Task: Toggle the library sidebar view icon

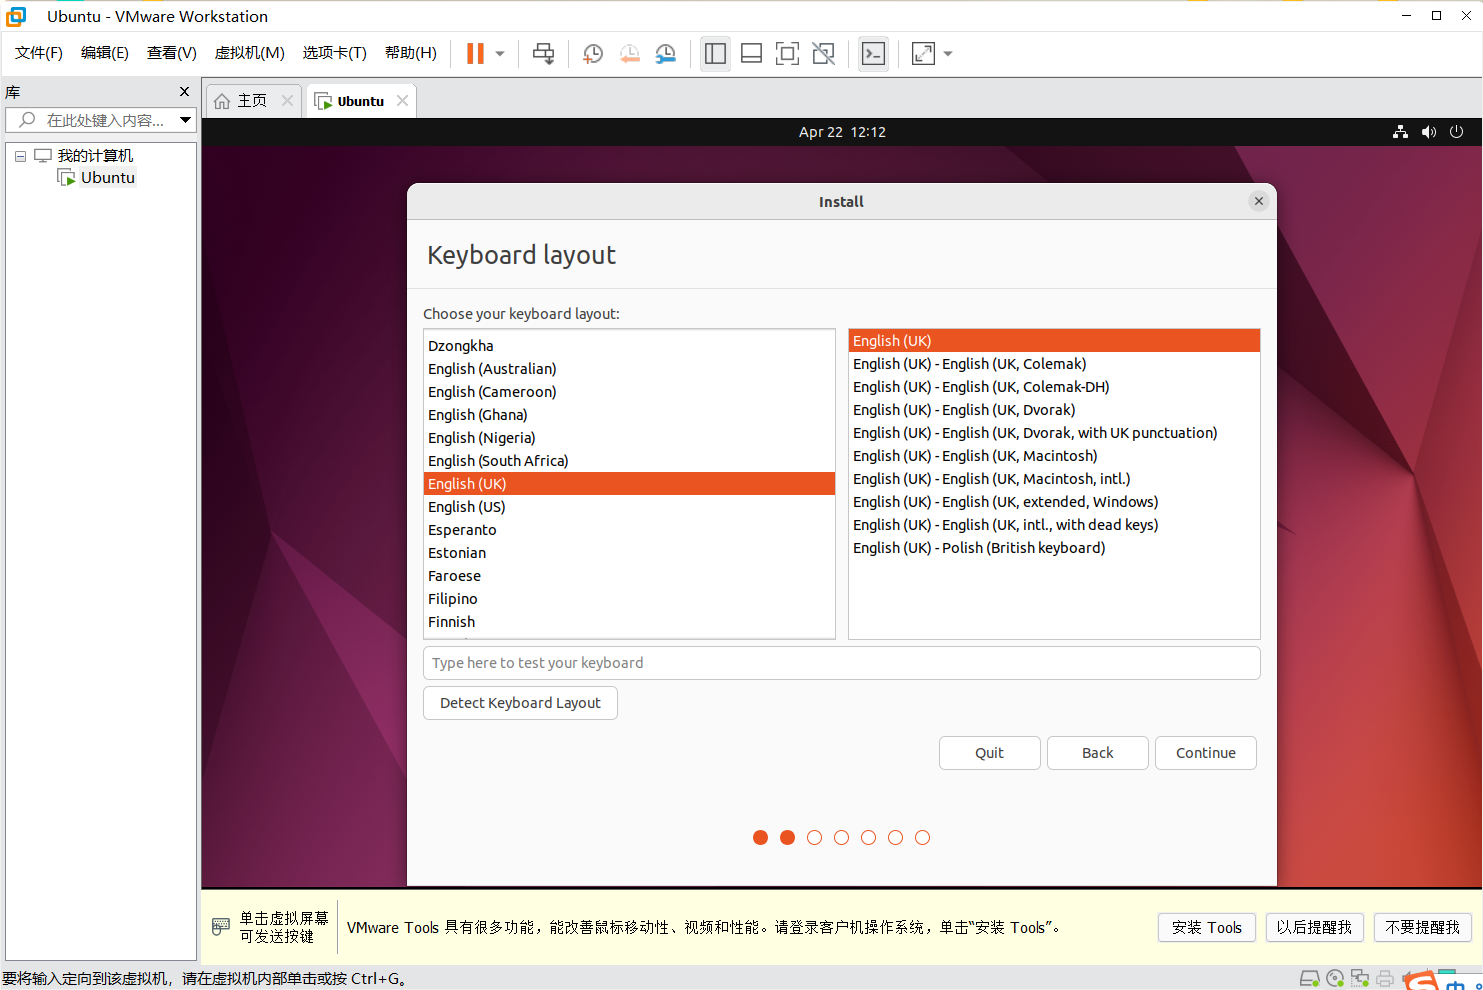Action: coord(715,54)
